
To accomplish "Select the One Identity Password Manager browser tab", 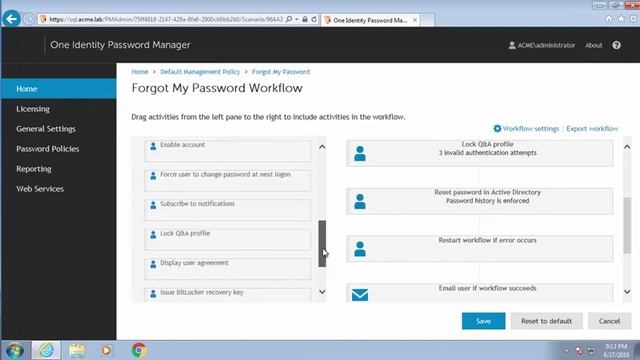I will pos(370,20).
